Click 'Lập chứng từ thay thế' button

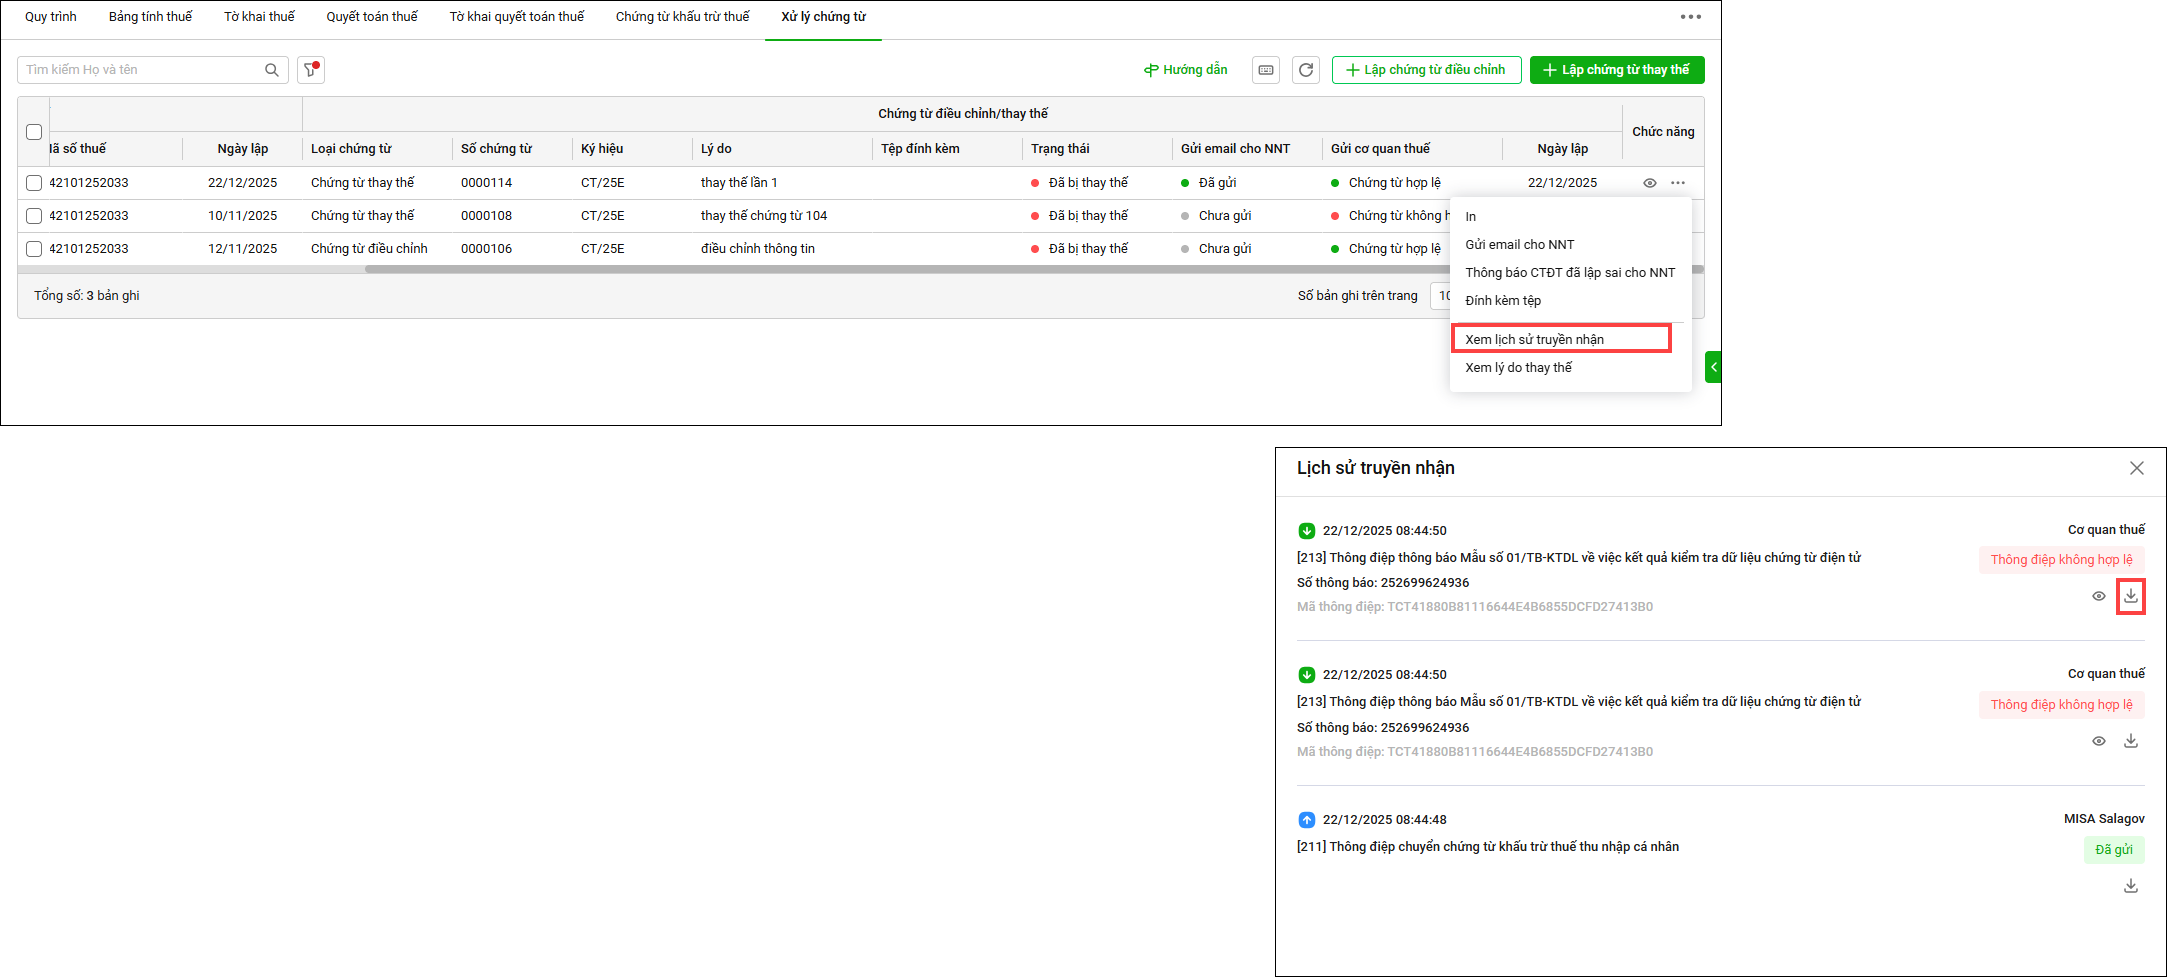click(1616, 70)
